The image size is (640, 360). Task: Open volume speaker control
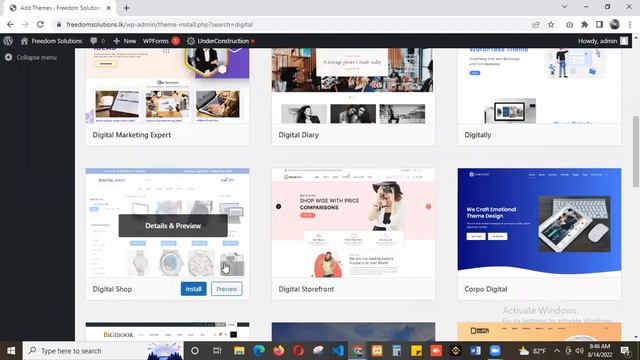tap(580, 351)
